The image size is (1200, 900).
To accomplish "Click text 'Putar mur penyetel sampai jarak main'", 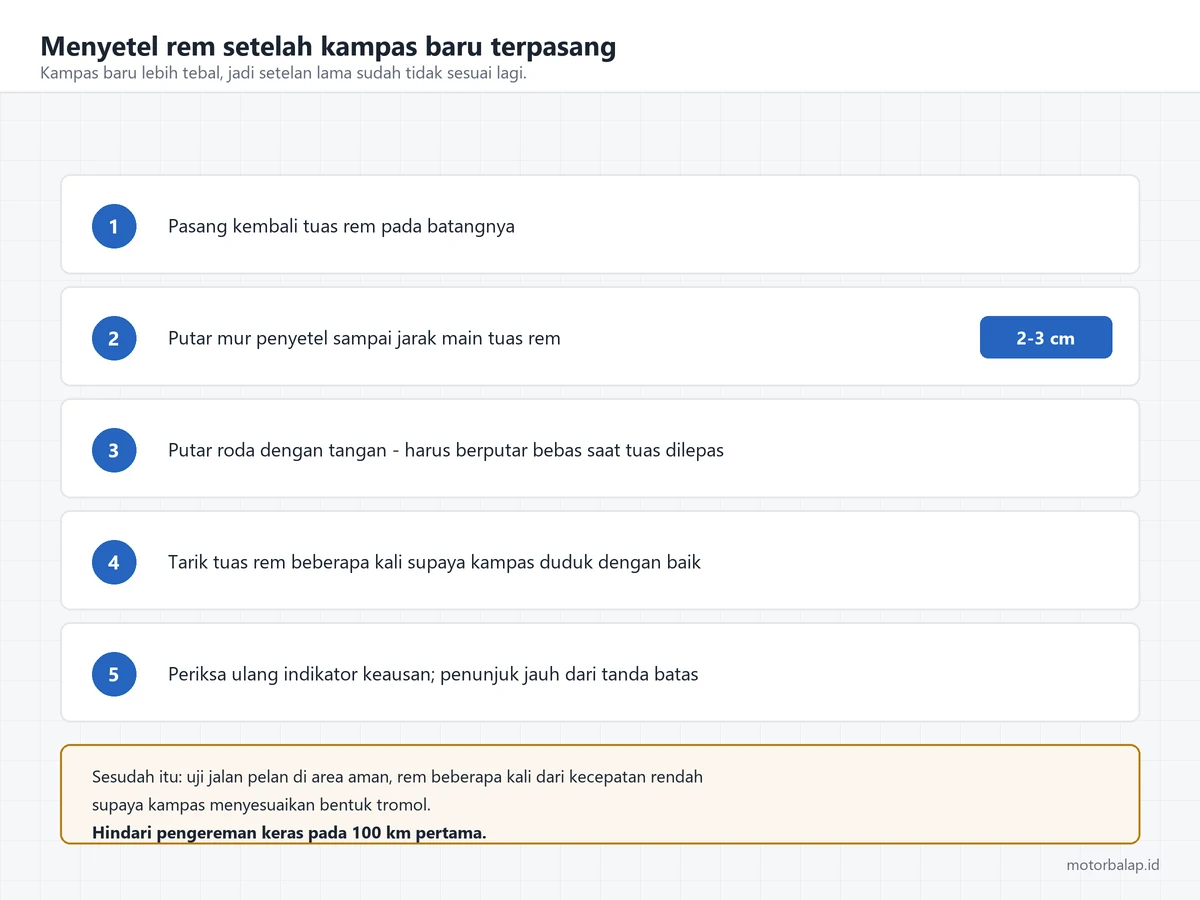I will tap(364, 338).
